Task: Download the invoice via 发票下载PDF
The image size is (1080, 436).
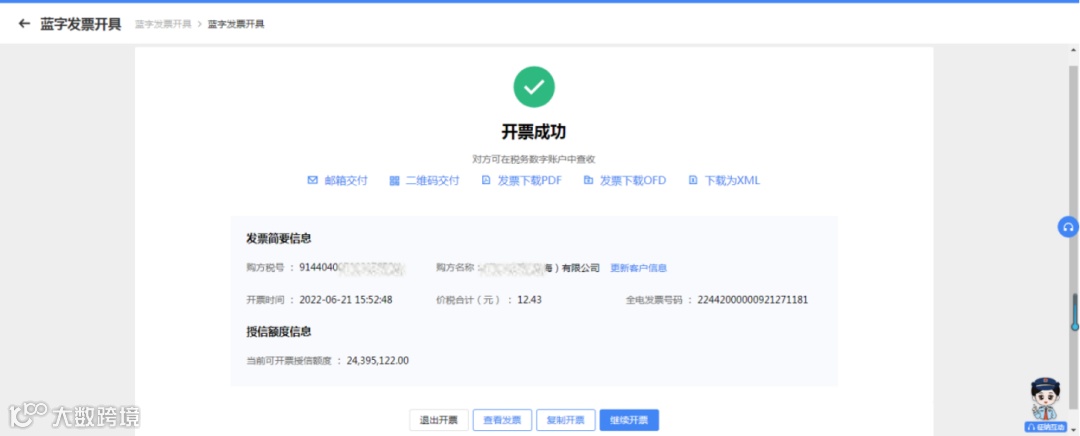Action: [x=529, y=180]
